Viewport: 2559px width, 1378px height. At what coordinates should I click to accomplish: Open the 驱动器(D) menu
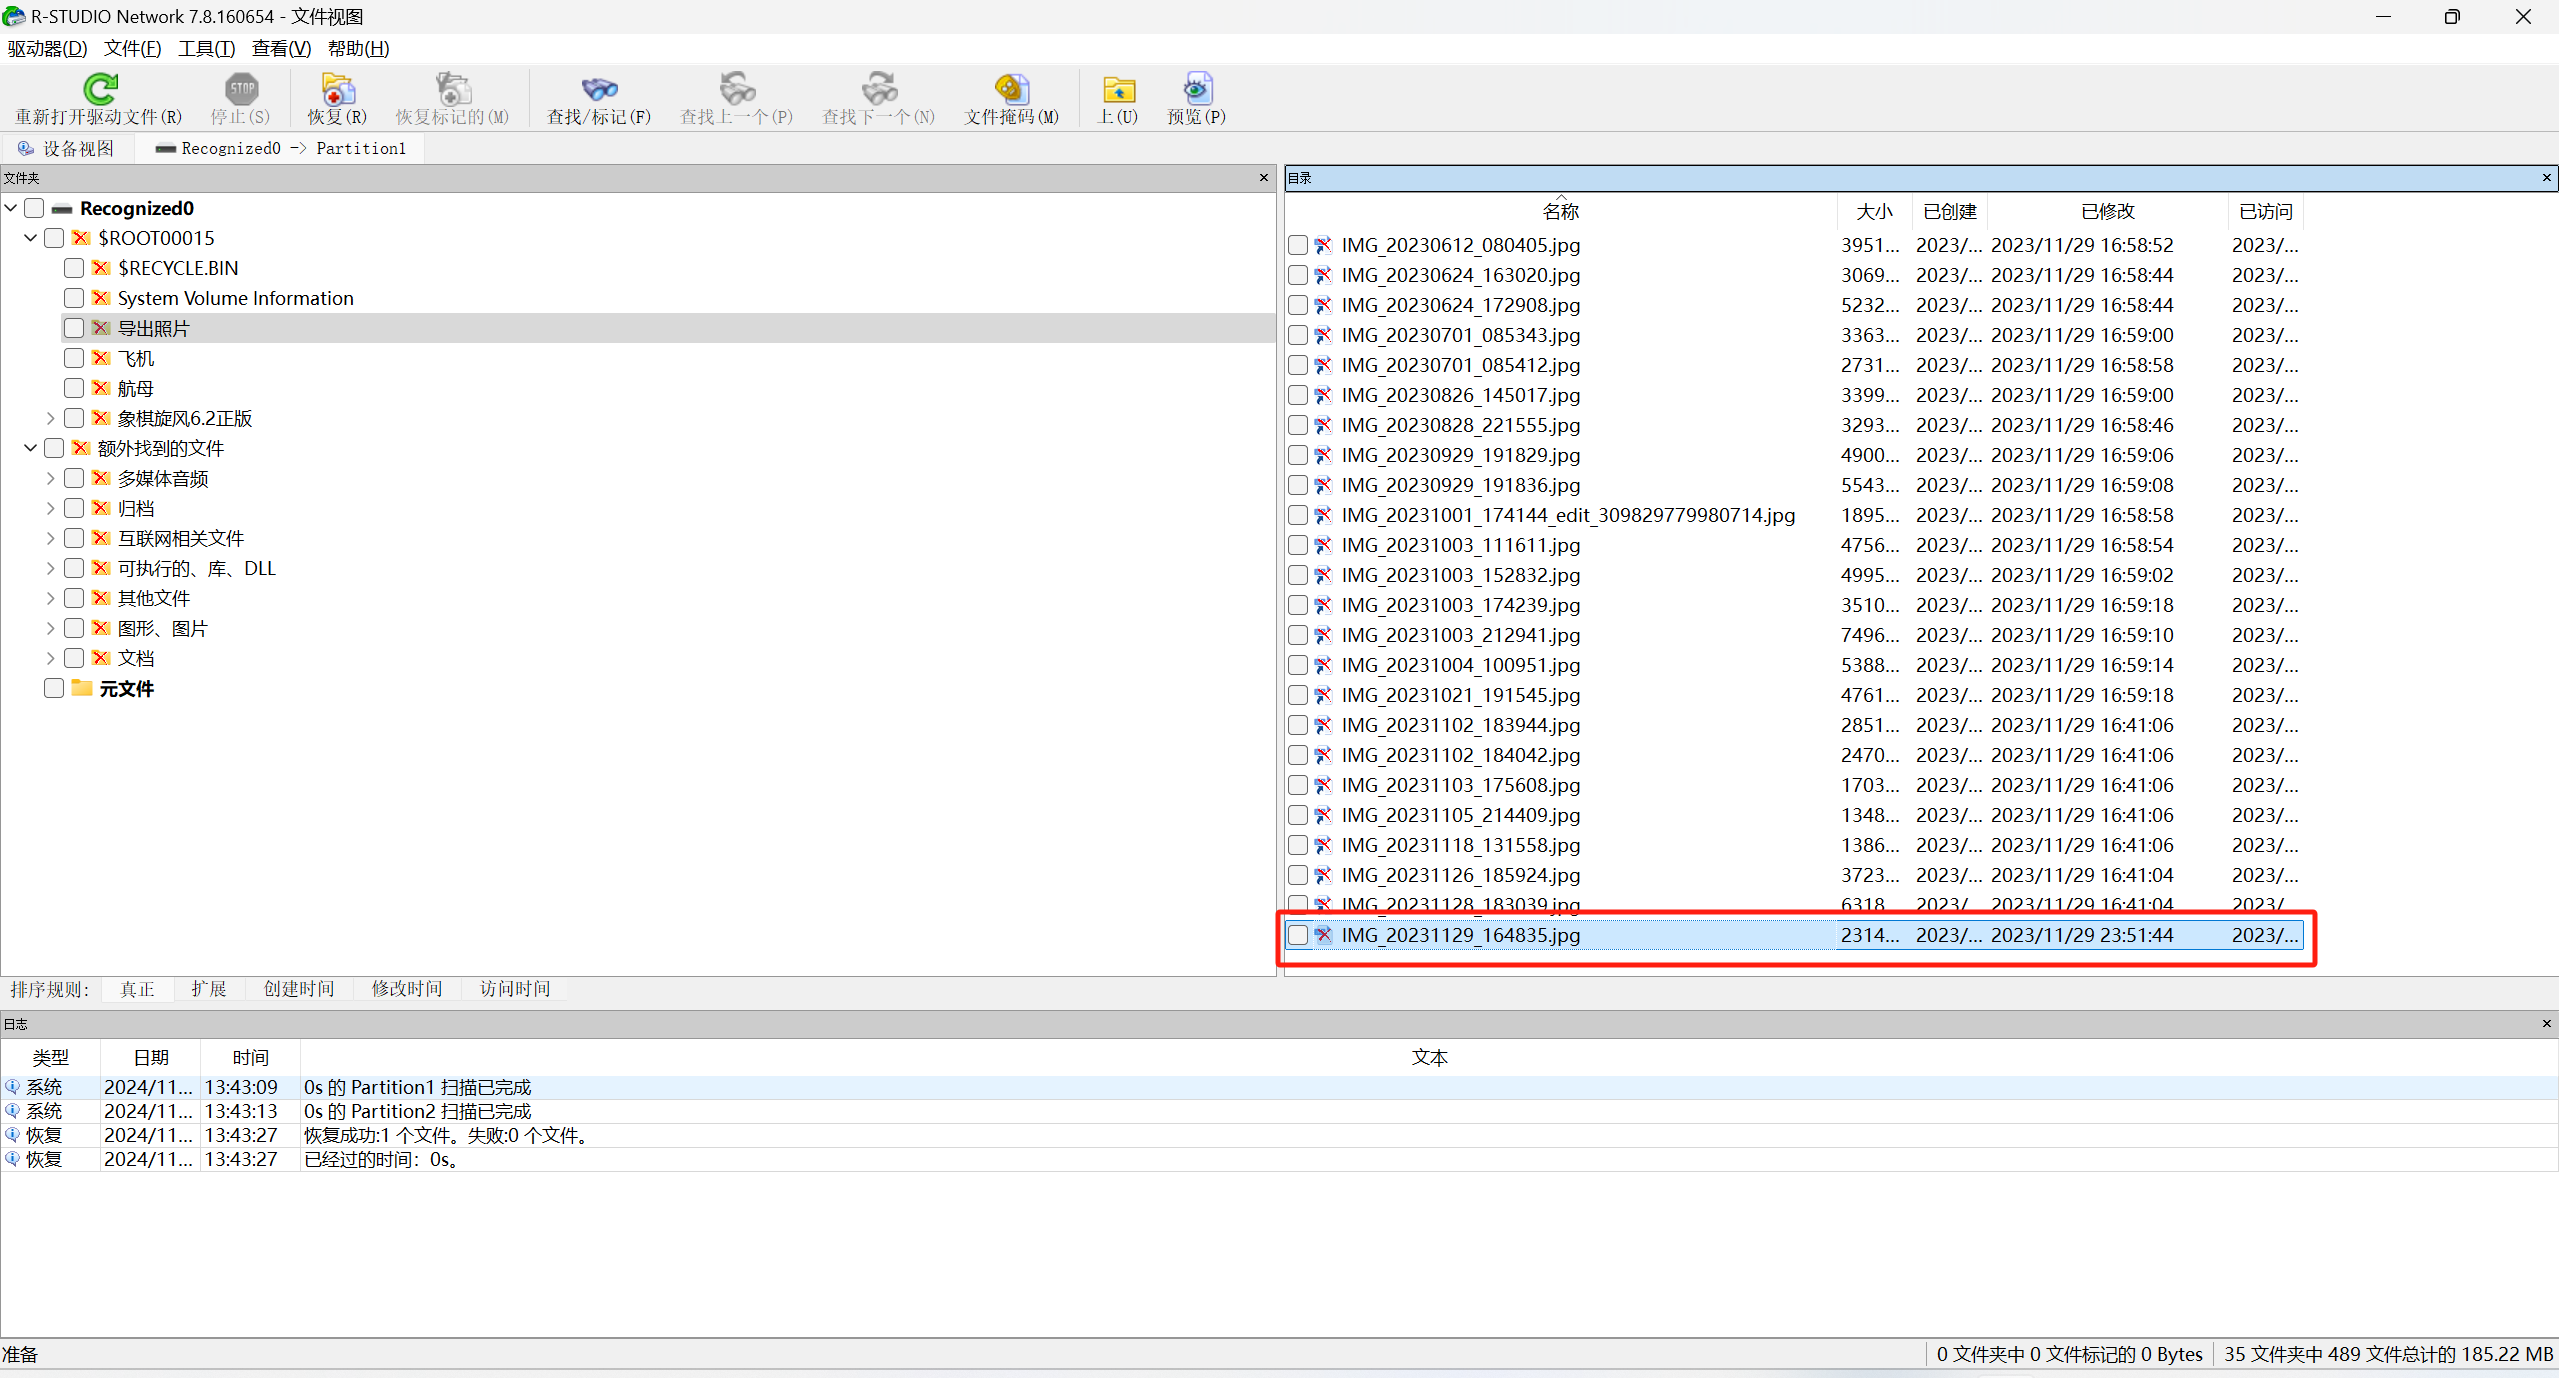47,49
